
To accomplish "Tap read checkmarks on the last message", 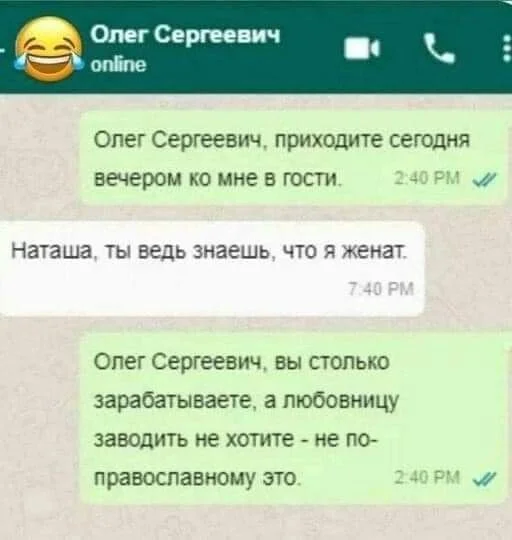I will 485,478.
